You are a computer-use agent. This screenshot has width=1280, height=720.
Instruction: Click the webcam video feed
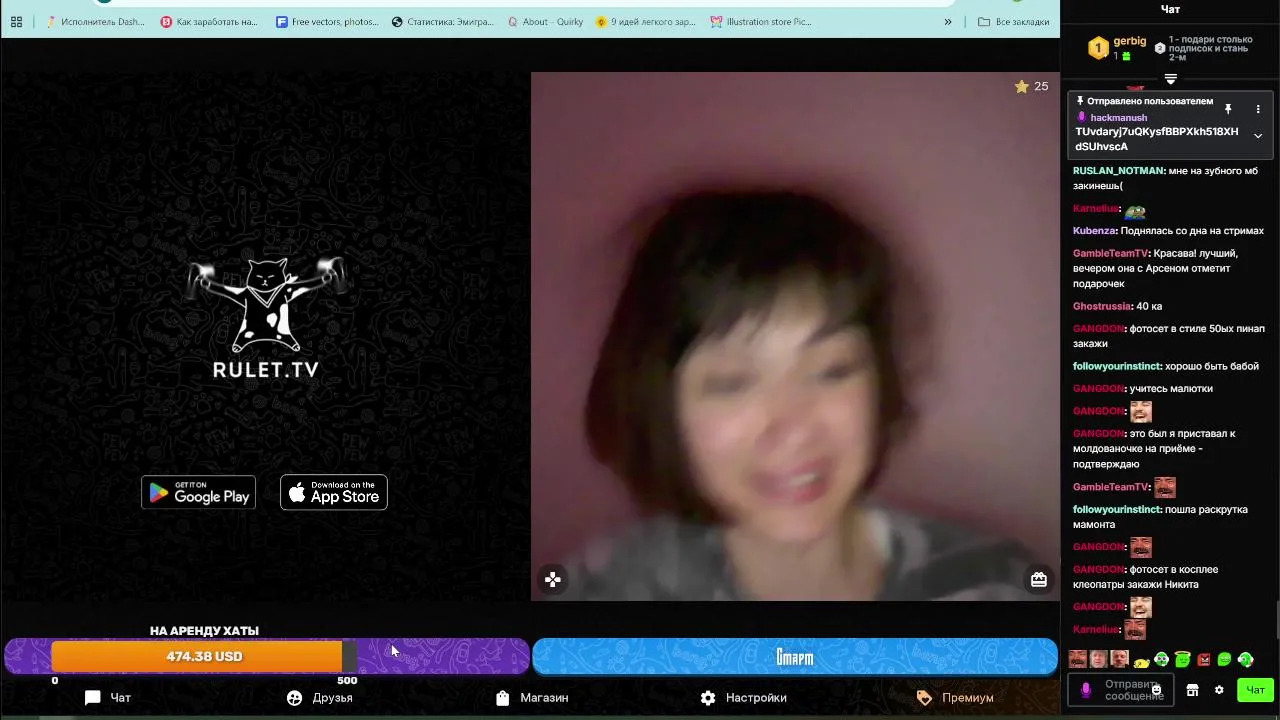(x=795, y=336)
